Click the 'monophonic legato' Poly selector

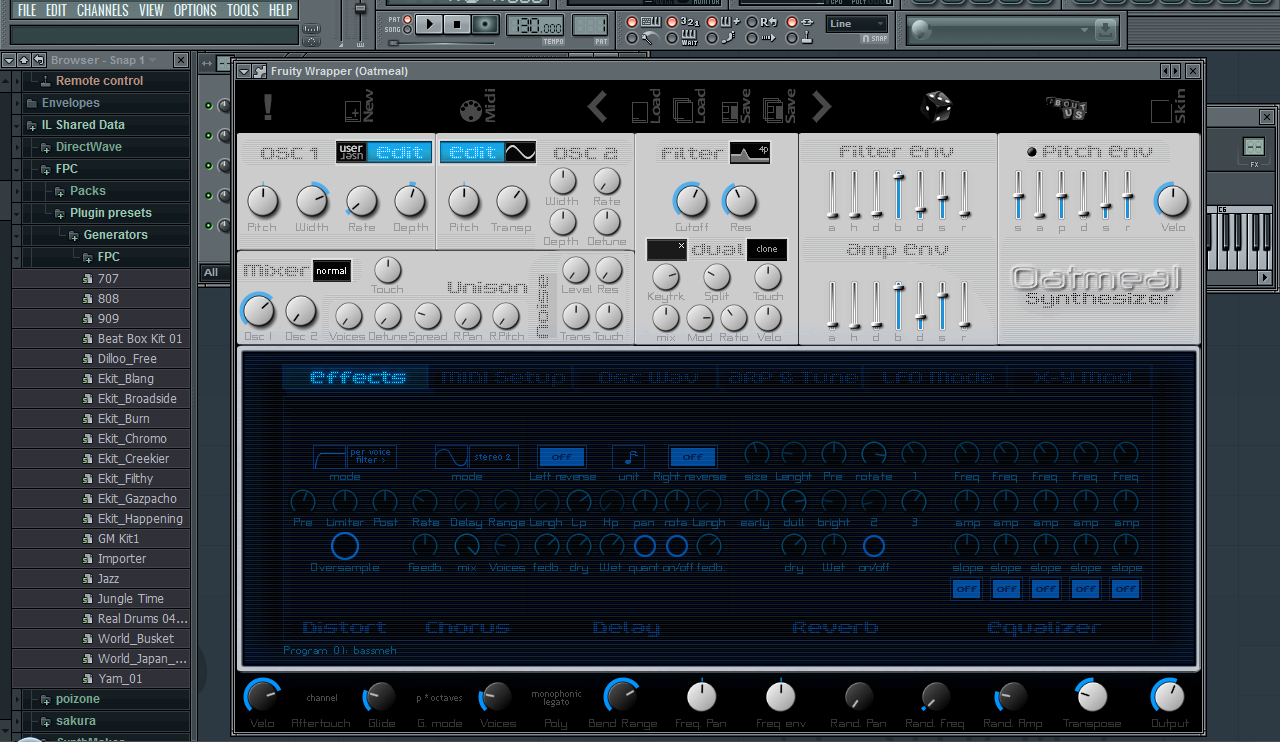[557, 697]
